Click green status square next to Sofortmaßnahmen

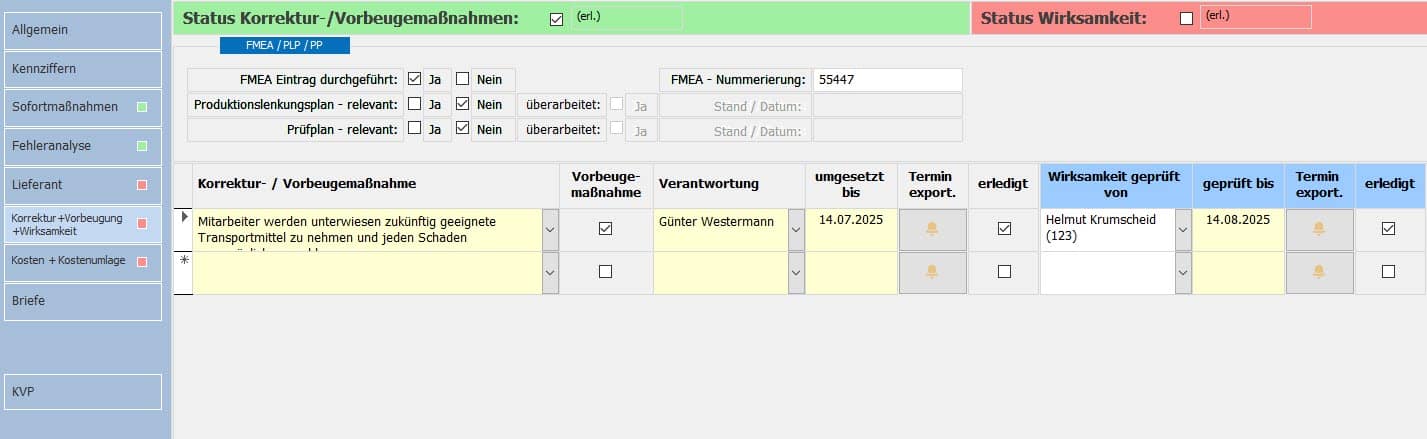(x=142, y=107)
